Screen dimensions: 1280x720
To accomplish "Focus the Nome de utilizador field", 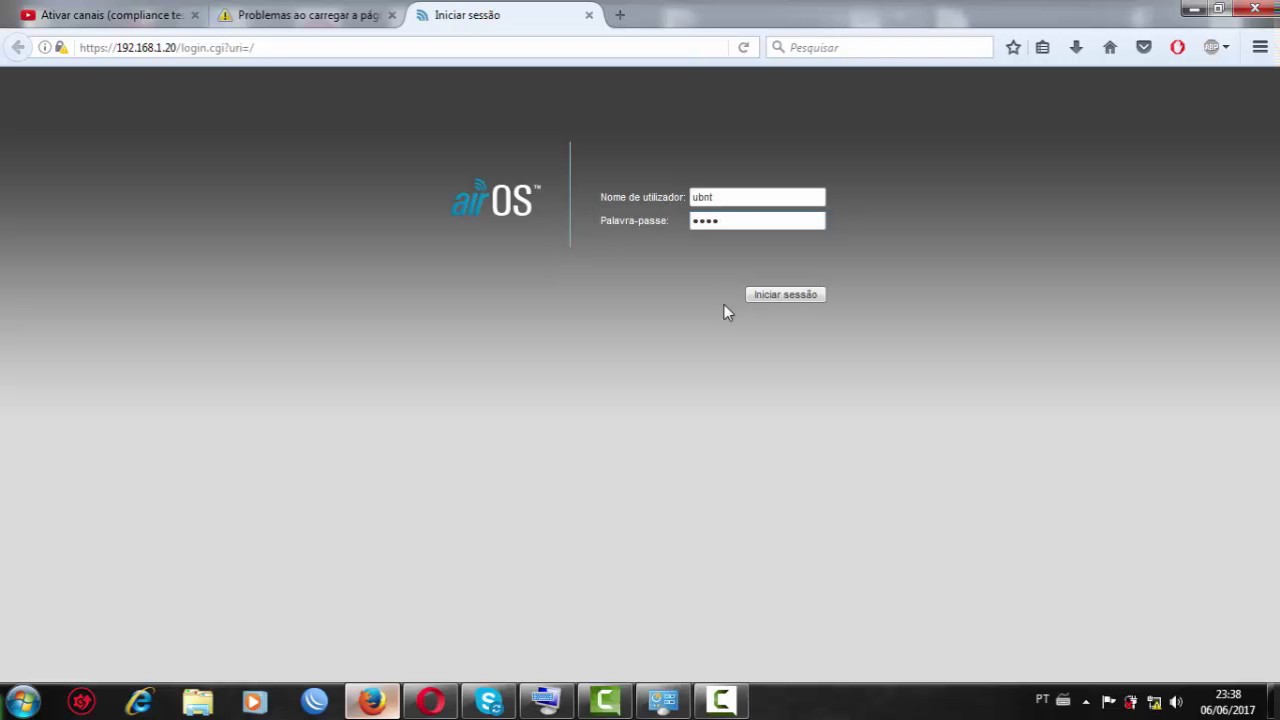I will (x=757, y=197).
